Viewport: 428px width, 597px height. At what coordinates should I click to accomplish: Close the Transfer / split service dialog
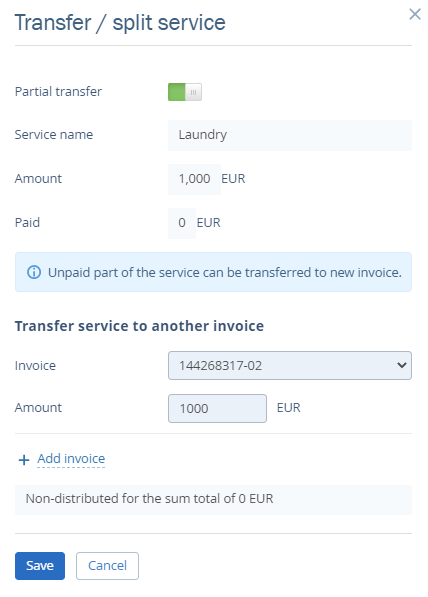(415, 14)
